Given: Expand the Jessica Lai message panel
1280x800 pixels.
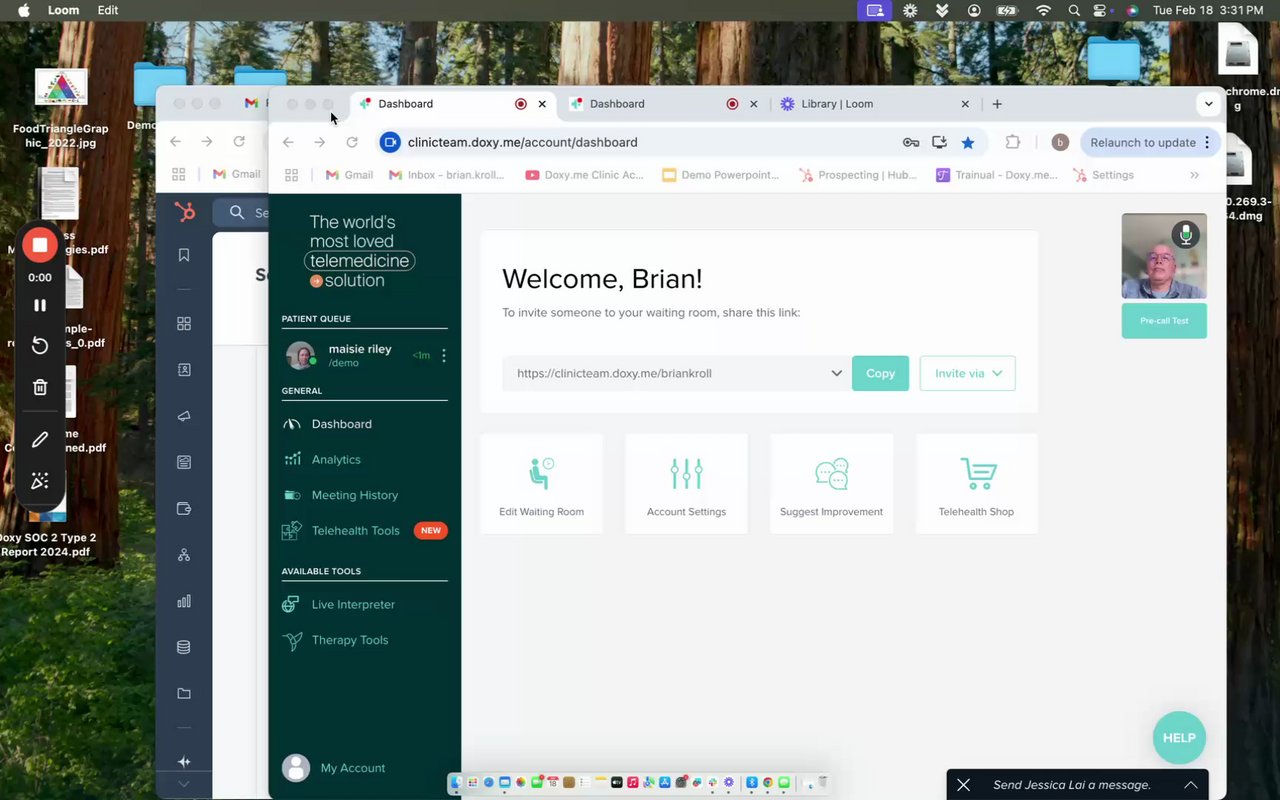Looking at the screenshot, I should coord(1191,785).
